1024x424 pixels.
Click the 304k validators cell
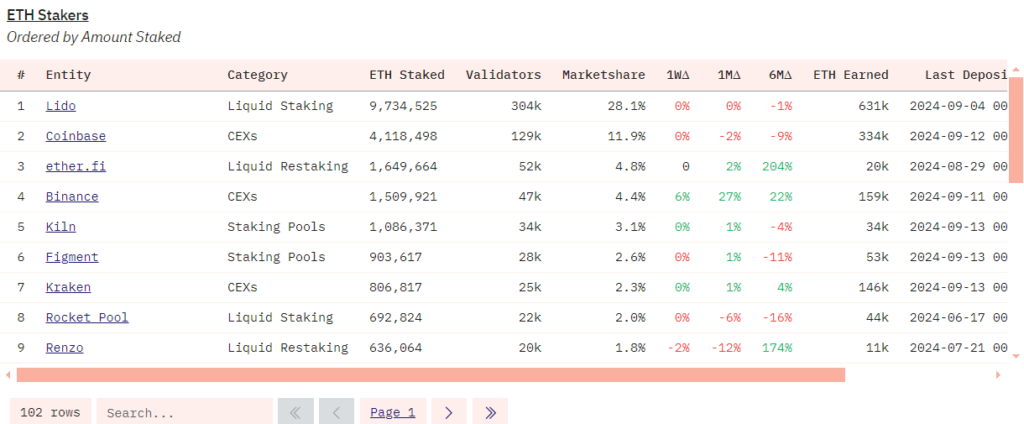526,106
